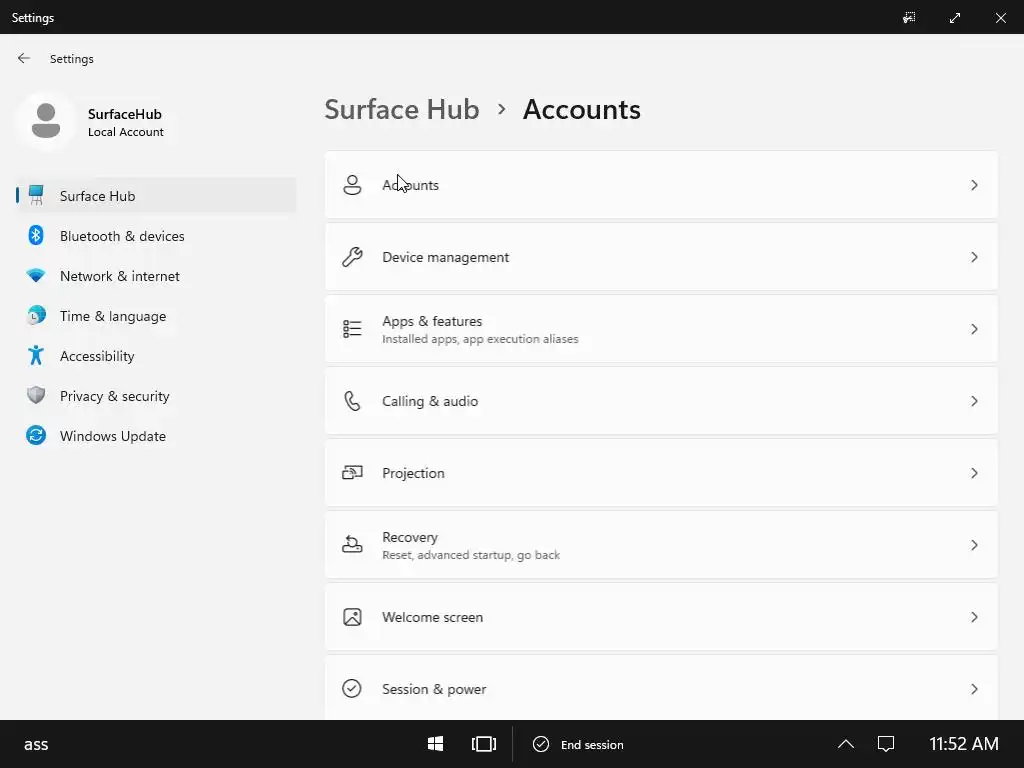
Task: Open Accessibility settings page
Action: tap(157, 355)
